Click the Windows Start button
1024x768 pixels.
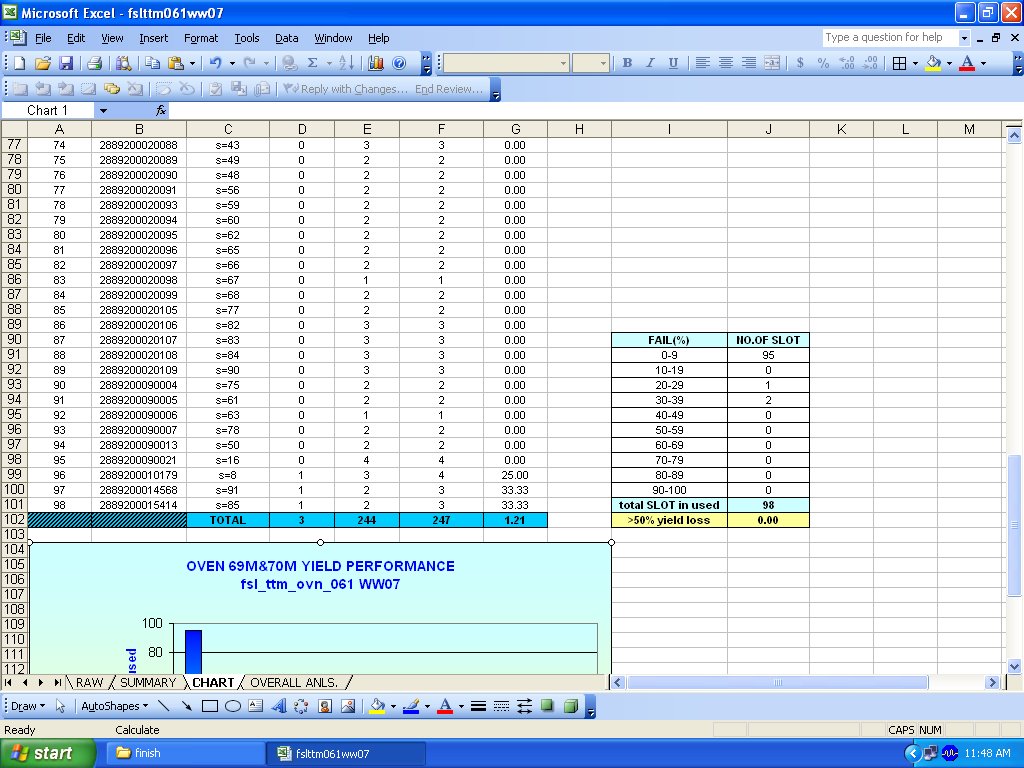[x=48, y=753]
